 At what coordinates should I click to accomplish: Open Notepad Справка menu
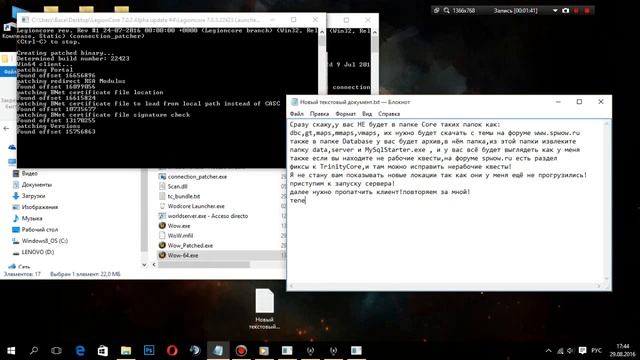pyautogui.click(x=389, y=114)
